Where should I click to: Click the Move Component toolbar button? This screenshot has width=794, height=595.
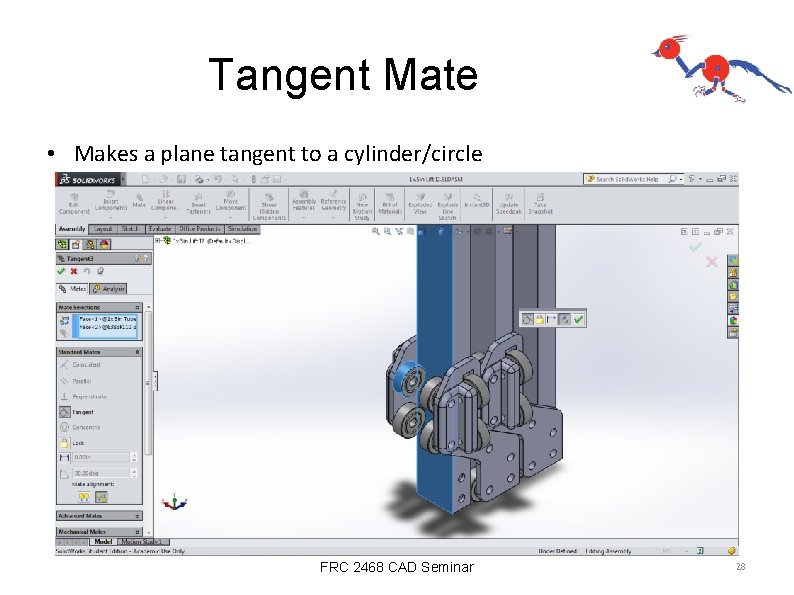[231, 201]
